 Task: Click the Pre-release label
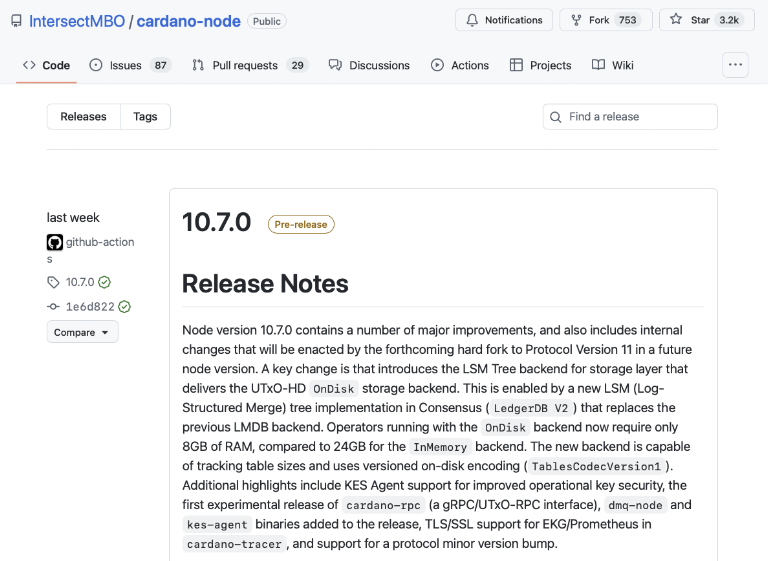pyautogui.click(x=301, y=224)
